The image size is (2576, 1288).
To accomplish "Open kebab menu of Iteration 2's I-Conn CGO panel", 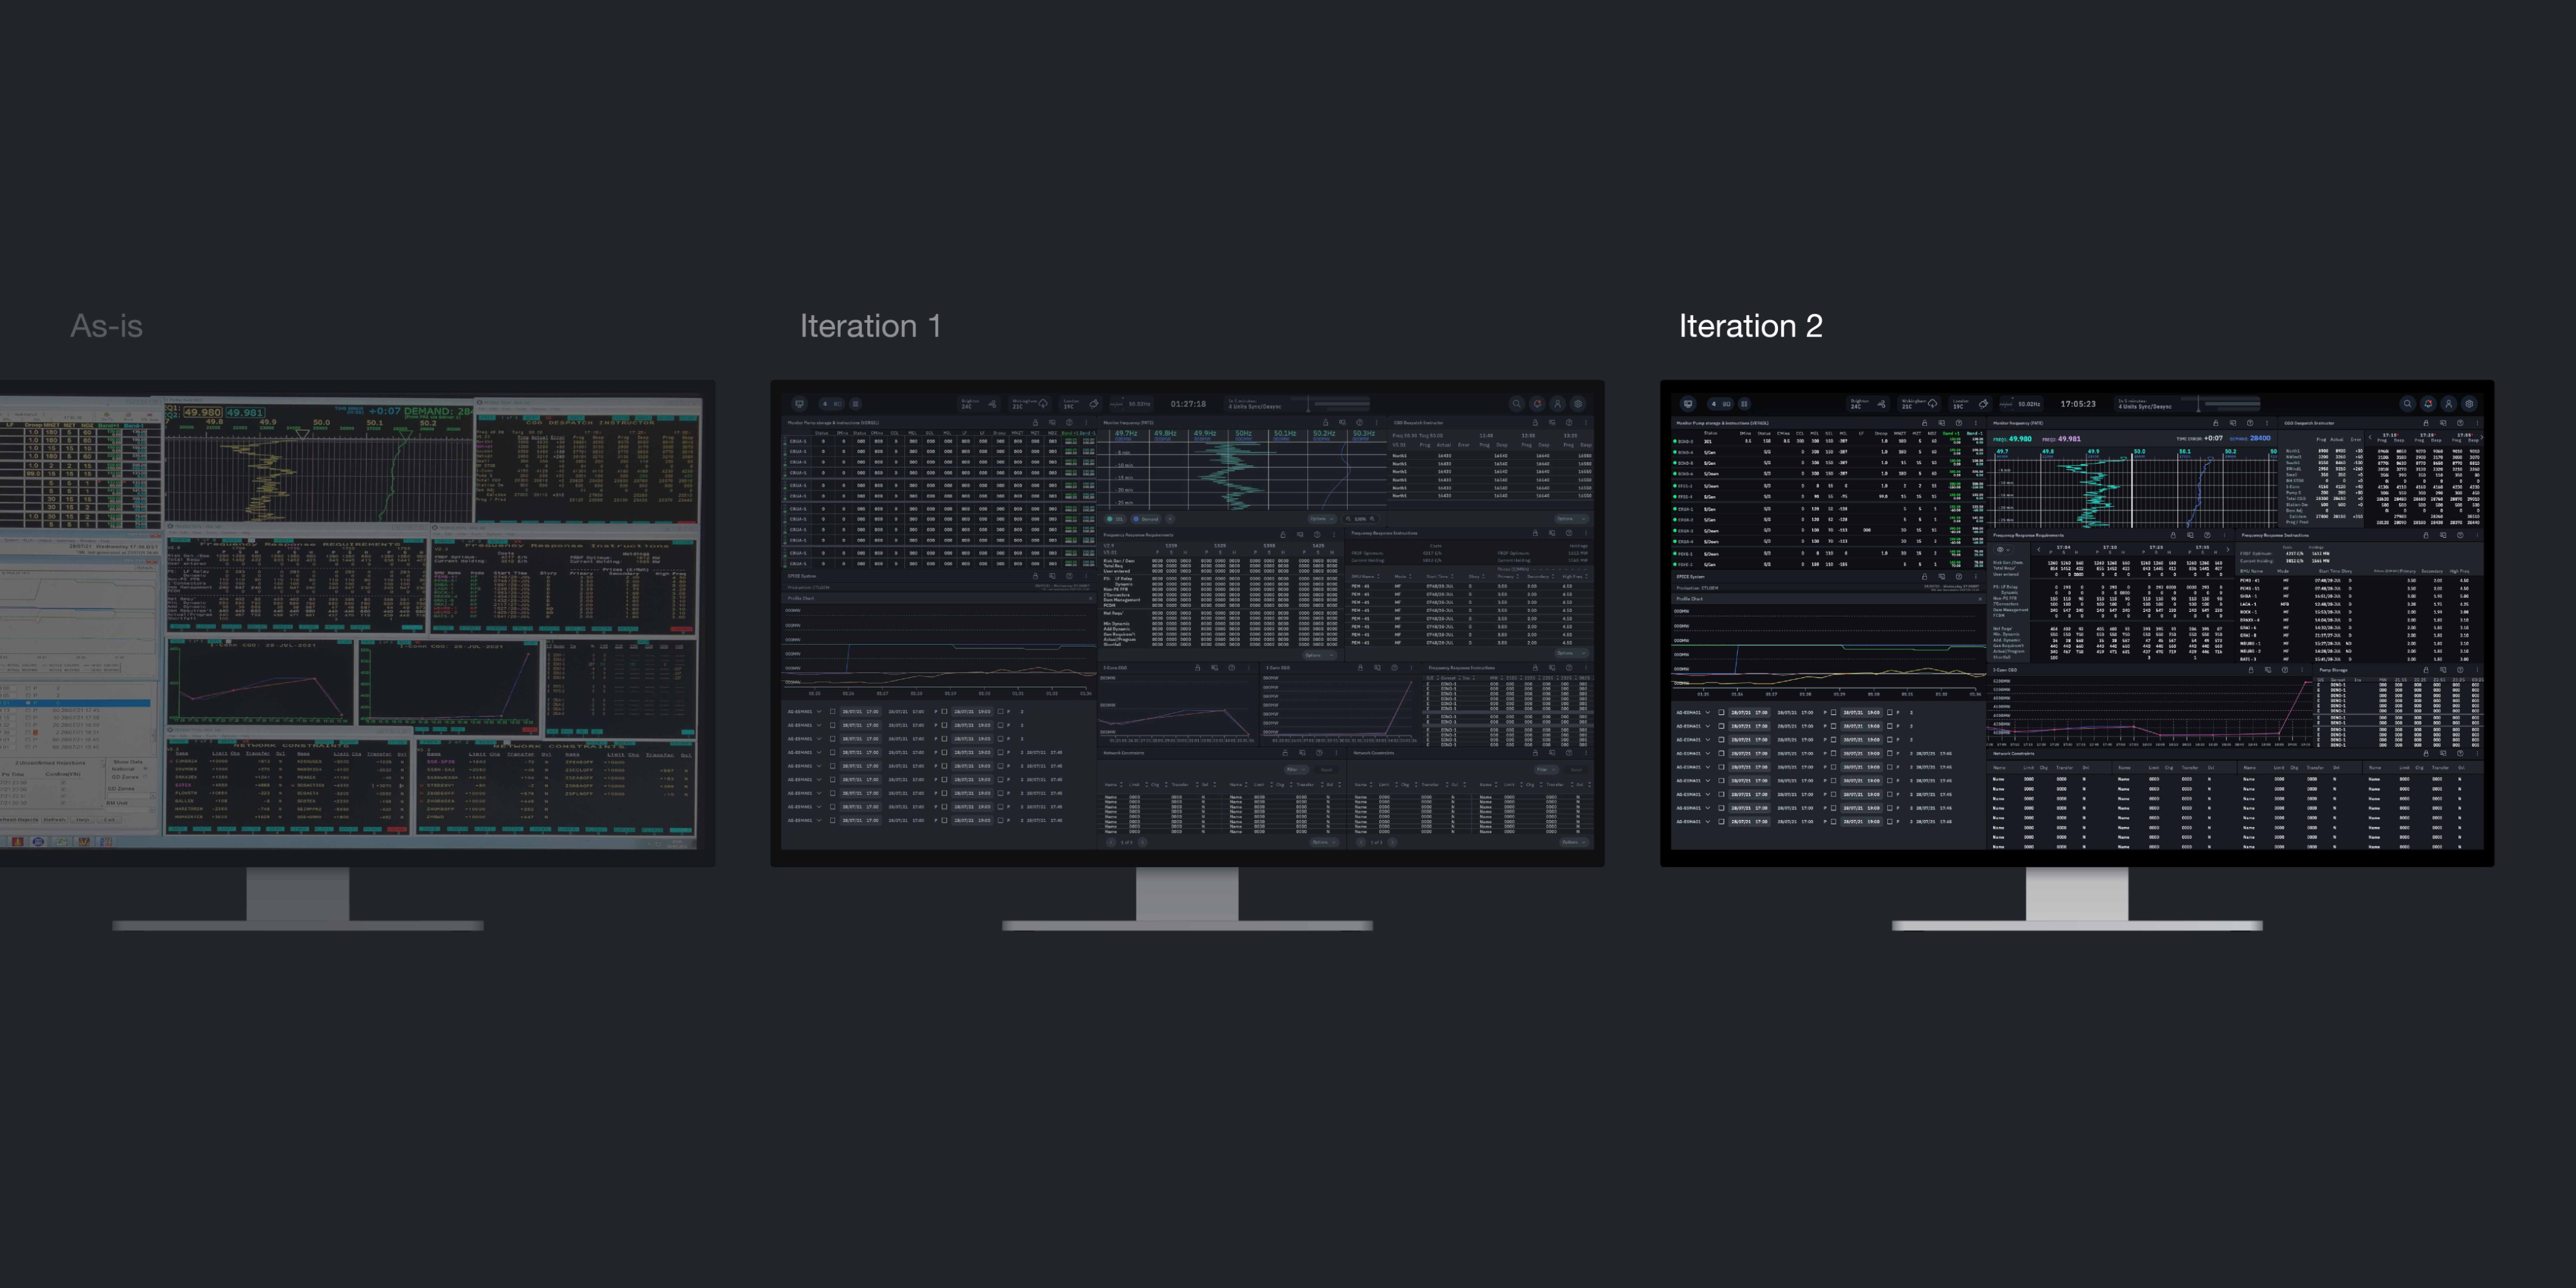I will [x=2302, y=670].
